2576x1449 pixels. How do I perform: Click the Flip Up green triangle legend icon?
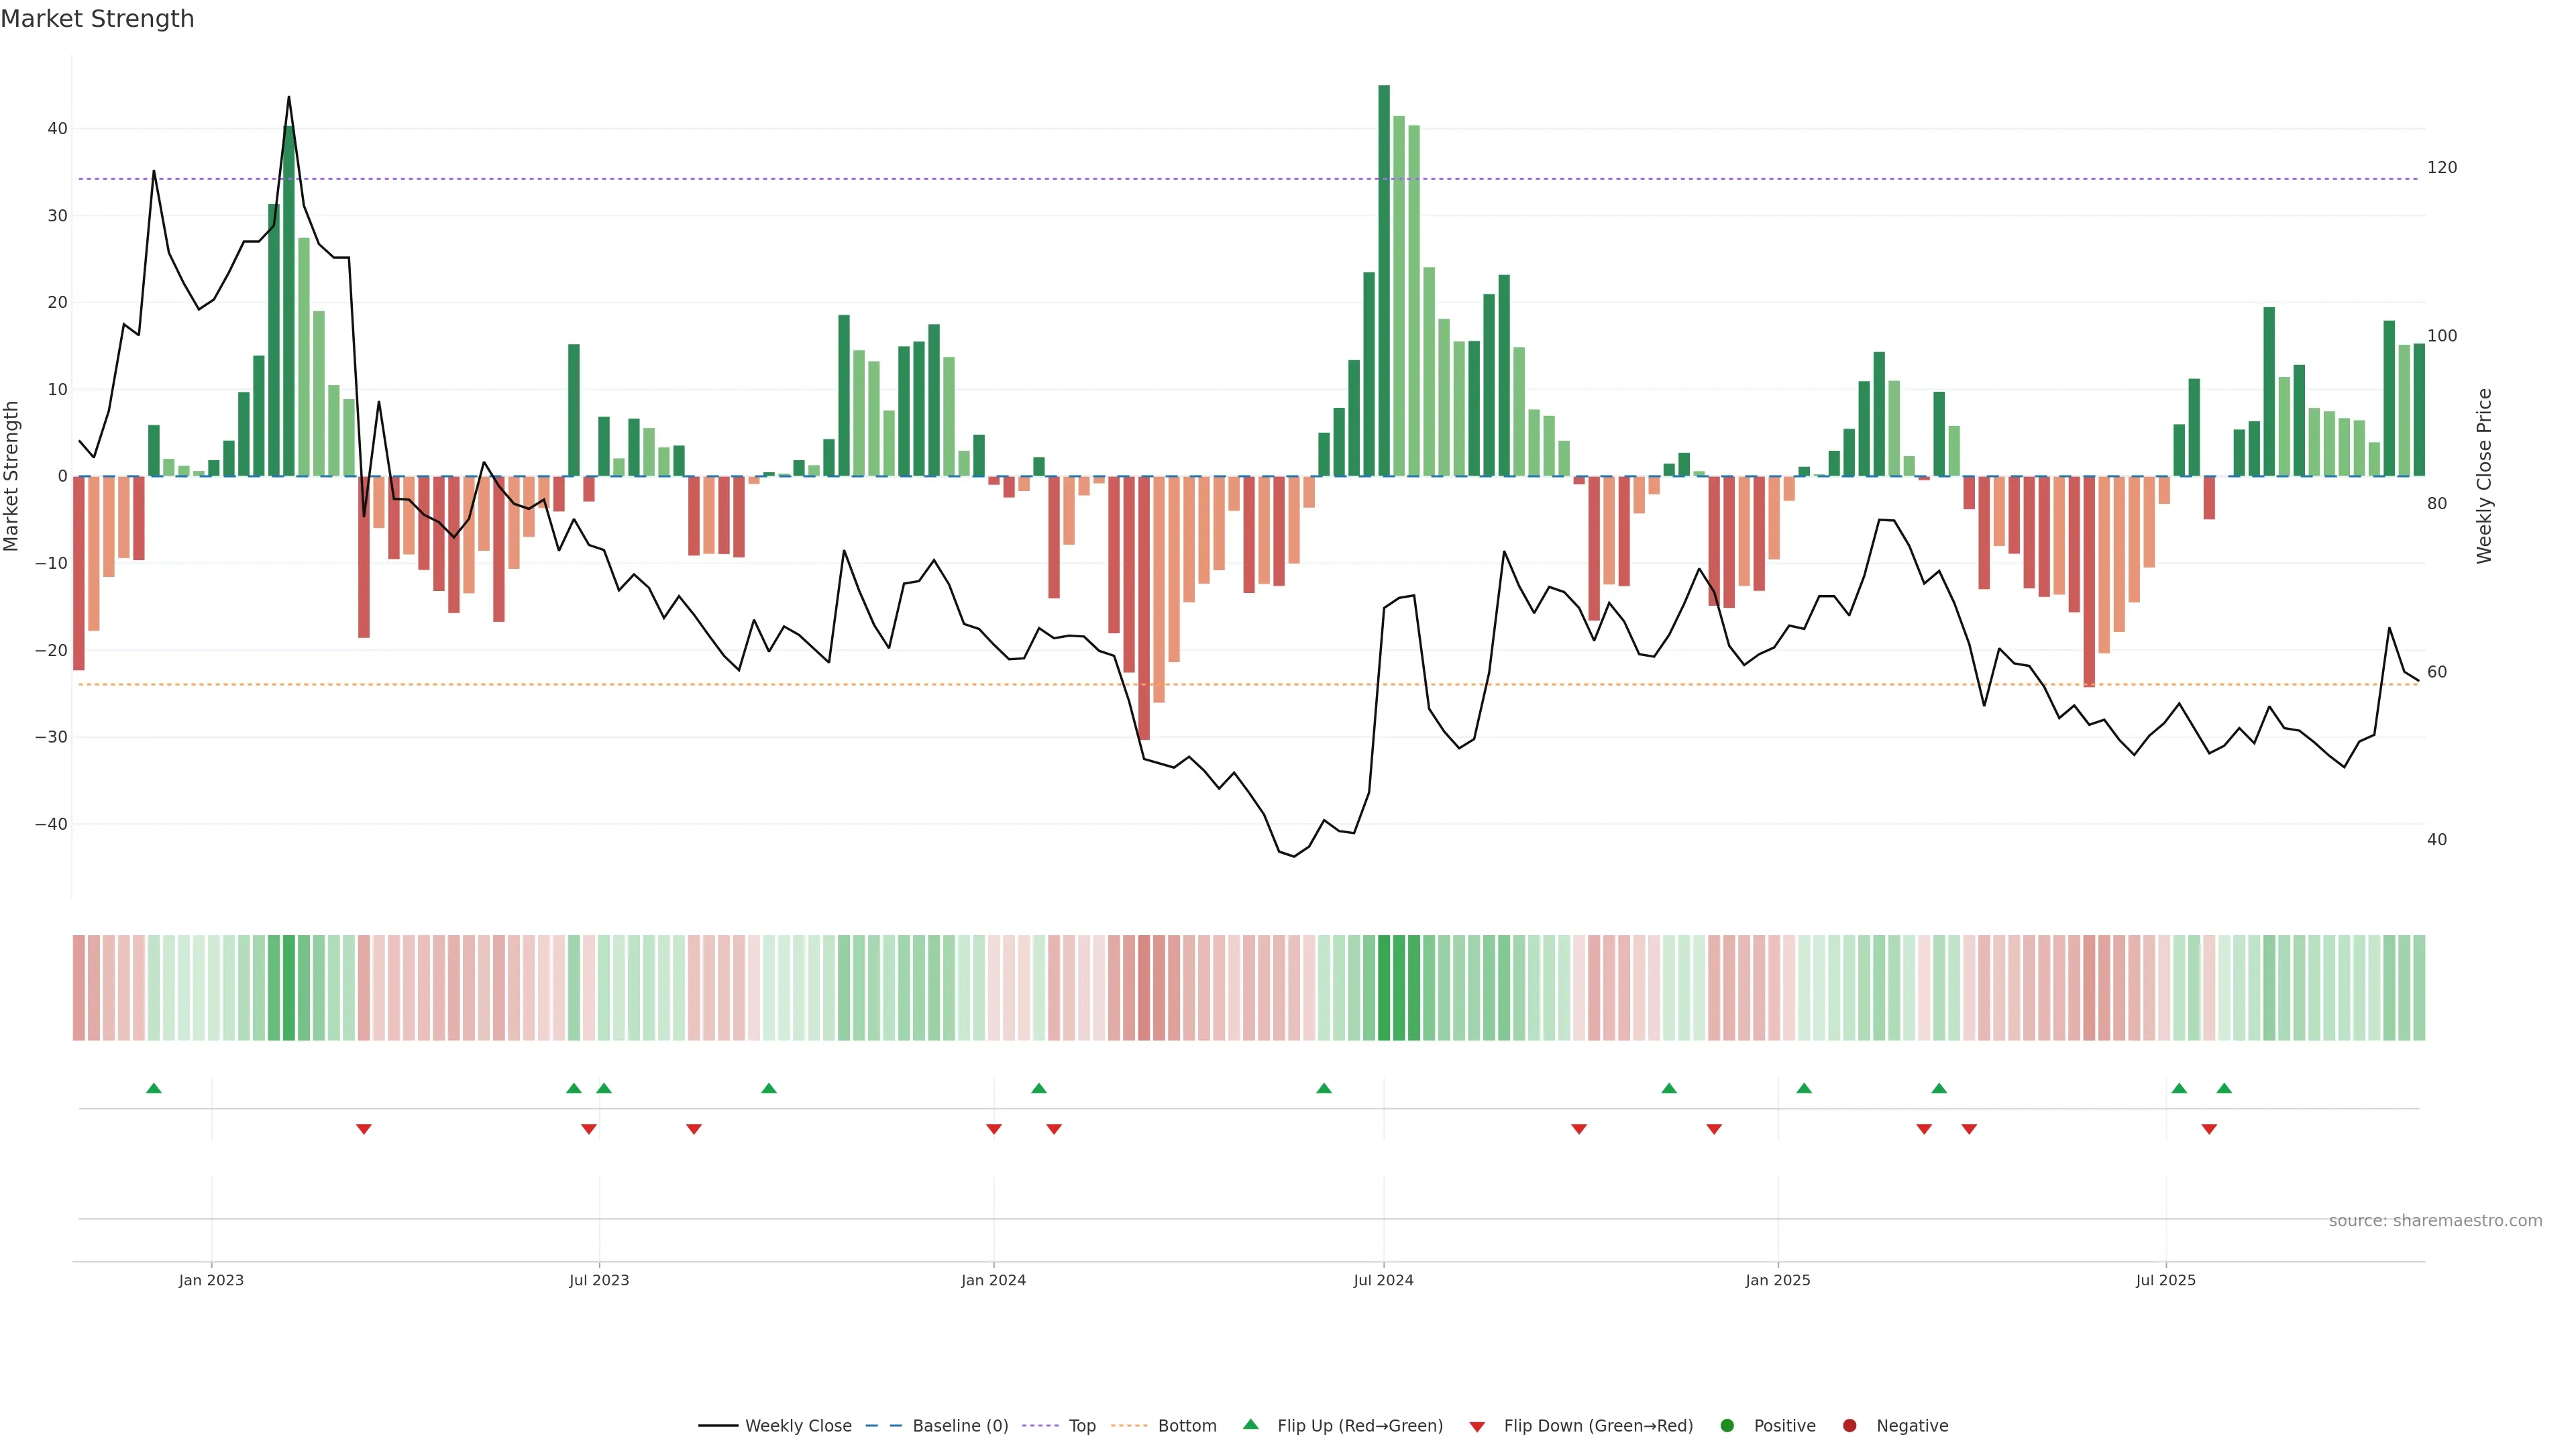(x=1250, y=1425)
